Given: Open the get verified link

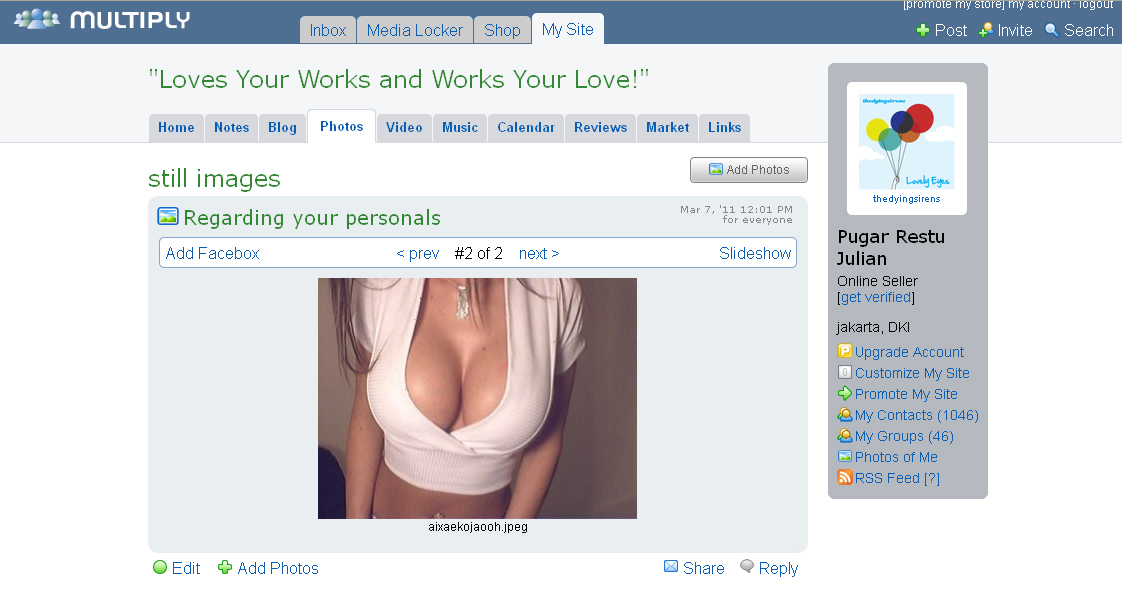Looking at the screenshot, I should (x=876, y=297).
